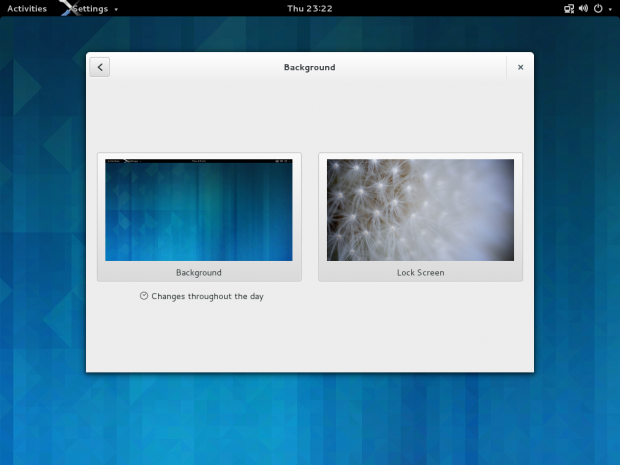The width and height of the screenshot is (620, 465).
Task: Open the Activities overview
Action: click(x=27, y=8)
